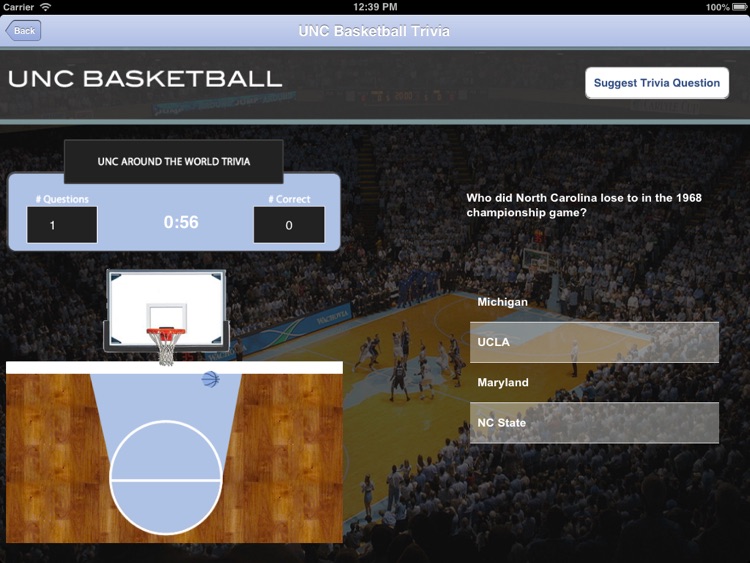Tap the free-throw circle on the court
This screenshot has width=750, height=563.
[x=166, y=477]
